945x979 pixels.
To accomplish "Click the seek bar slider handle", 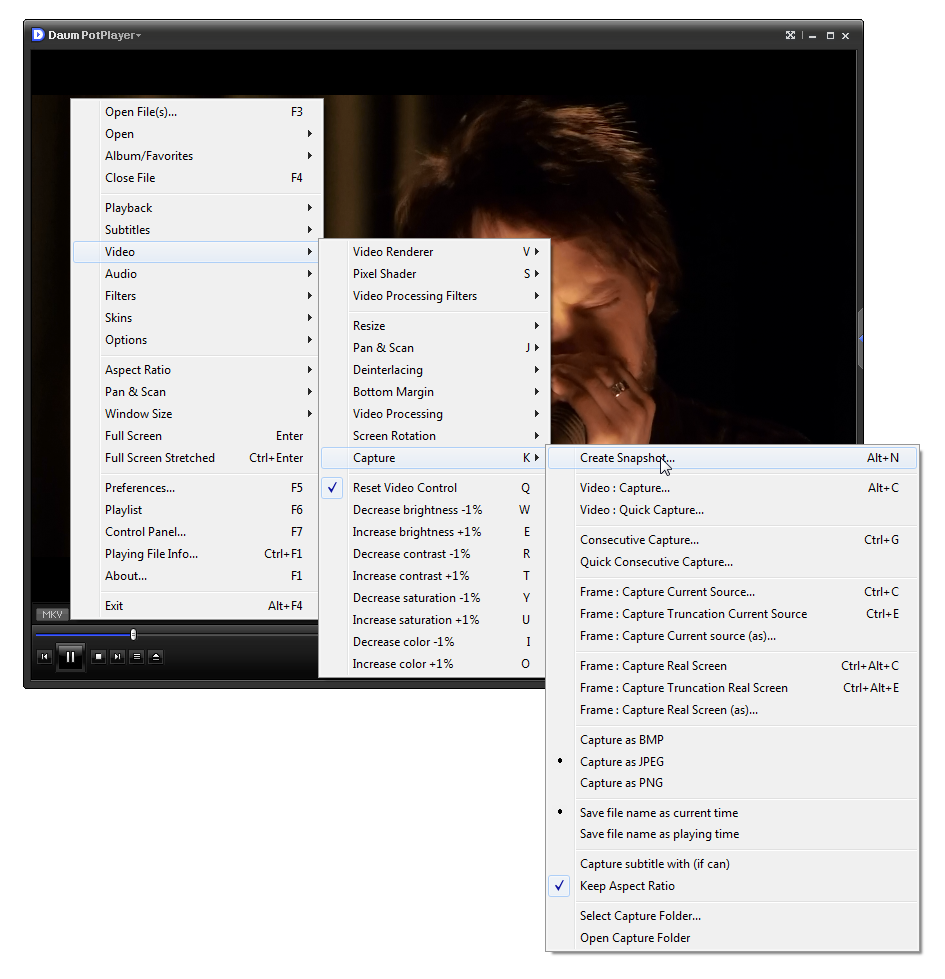I will (133, 634).
